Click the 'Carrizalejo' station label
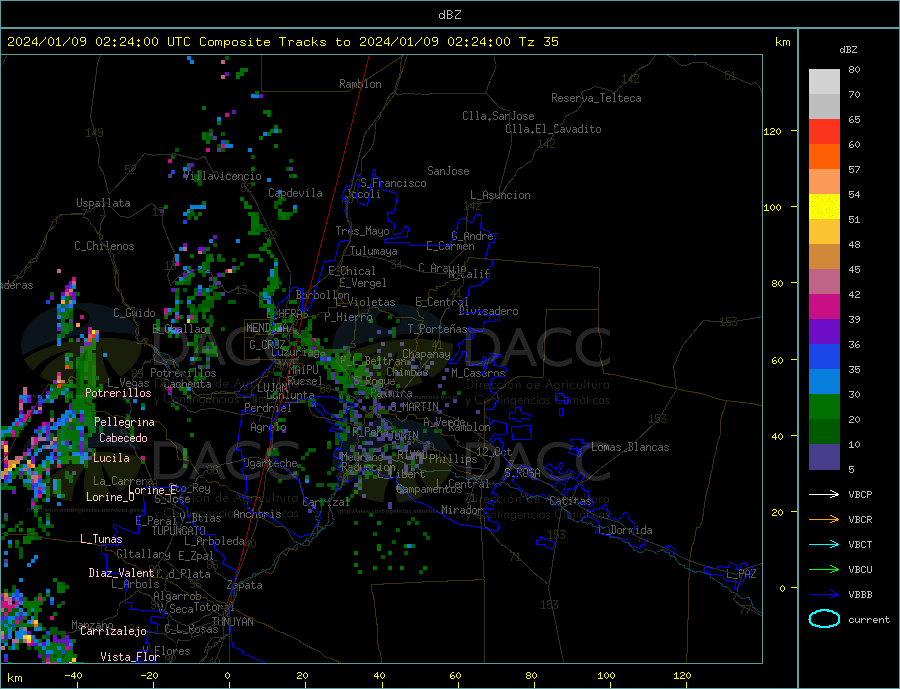 click(113, 631)
